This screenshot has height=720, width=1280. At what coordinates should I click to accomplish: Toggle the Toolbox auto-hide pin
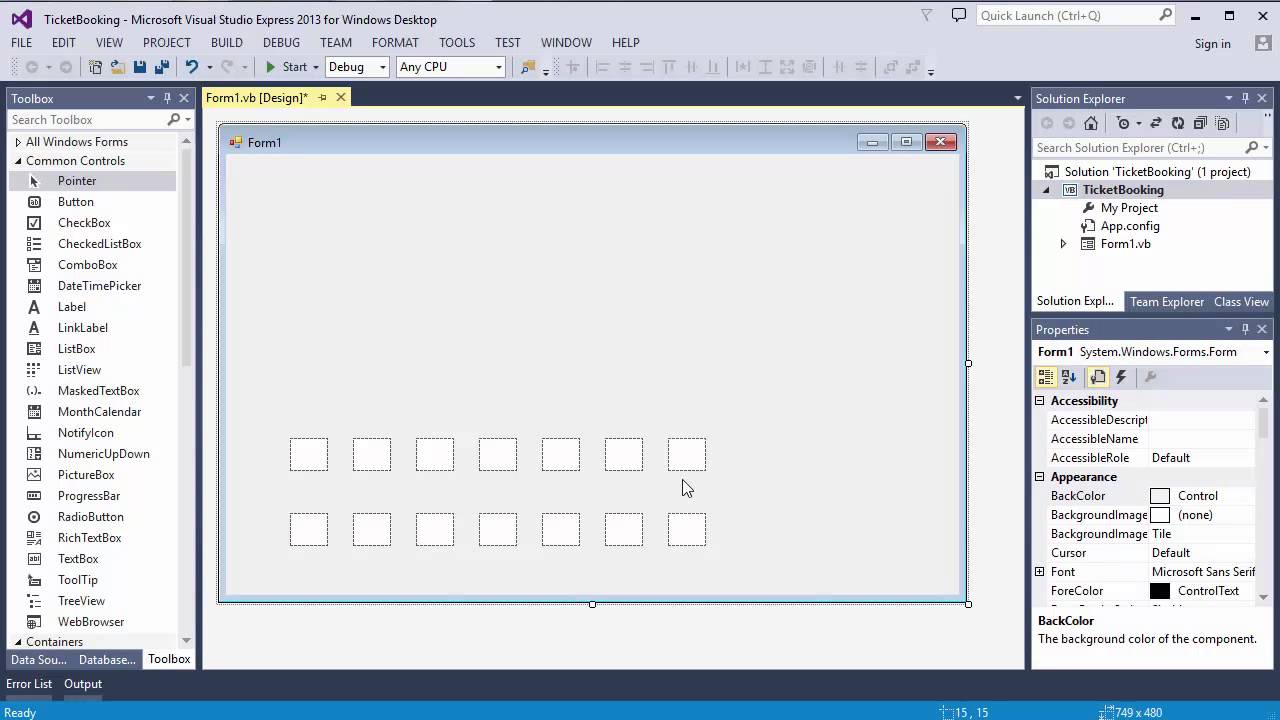[168, 98]
